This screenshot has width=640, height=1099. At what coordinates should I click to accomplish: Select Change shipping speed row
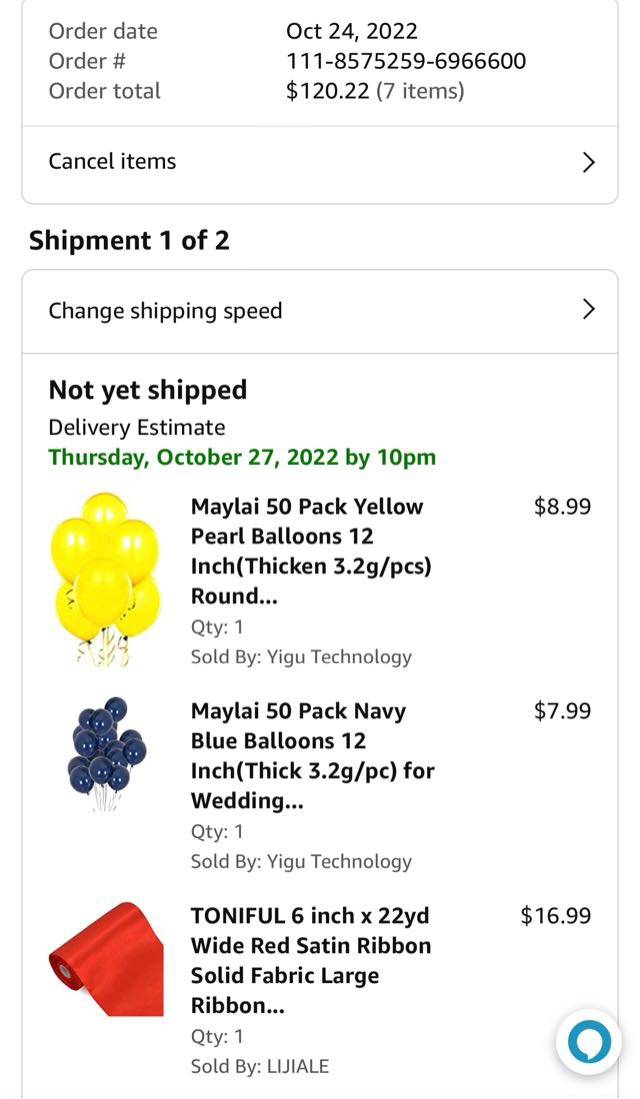pyautogui.click(x=166, y=311)
